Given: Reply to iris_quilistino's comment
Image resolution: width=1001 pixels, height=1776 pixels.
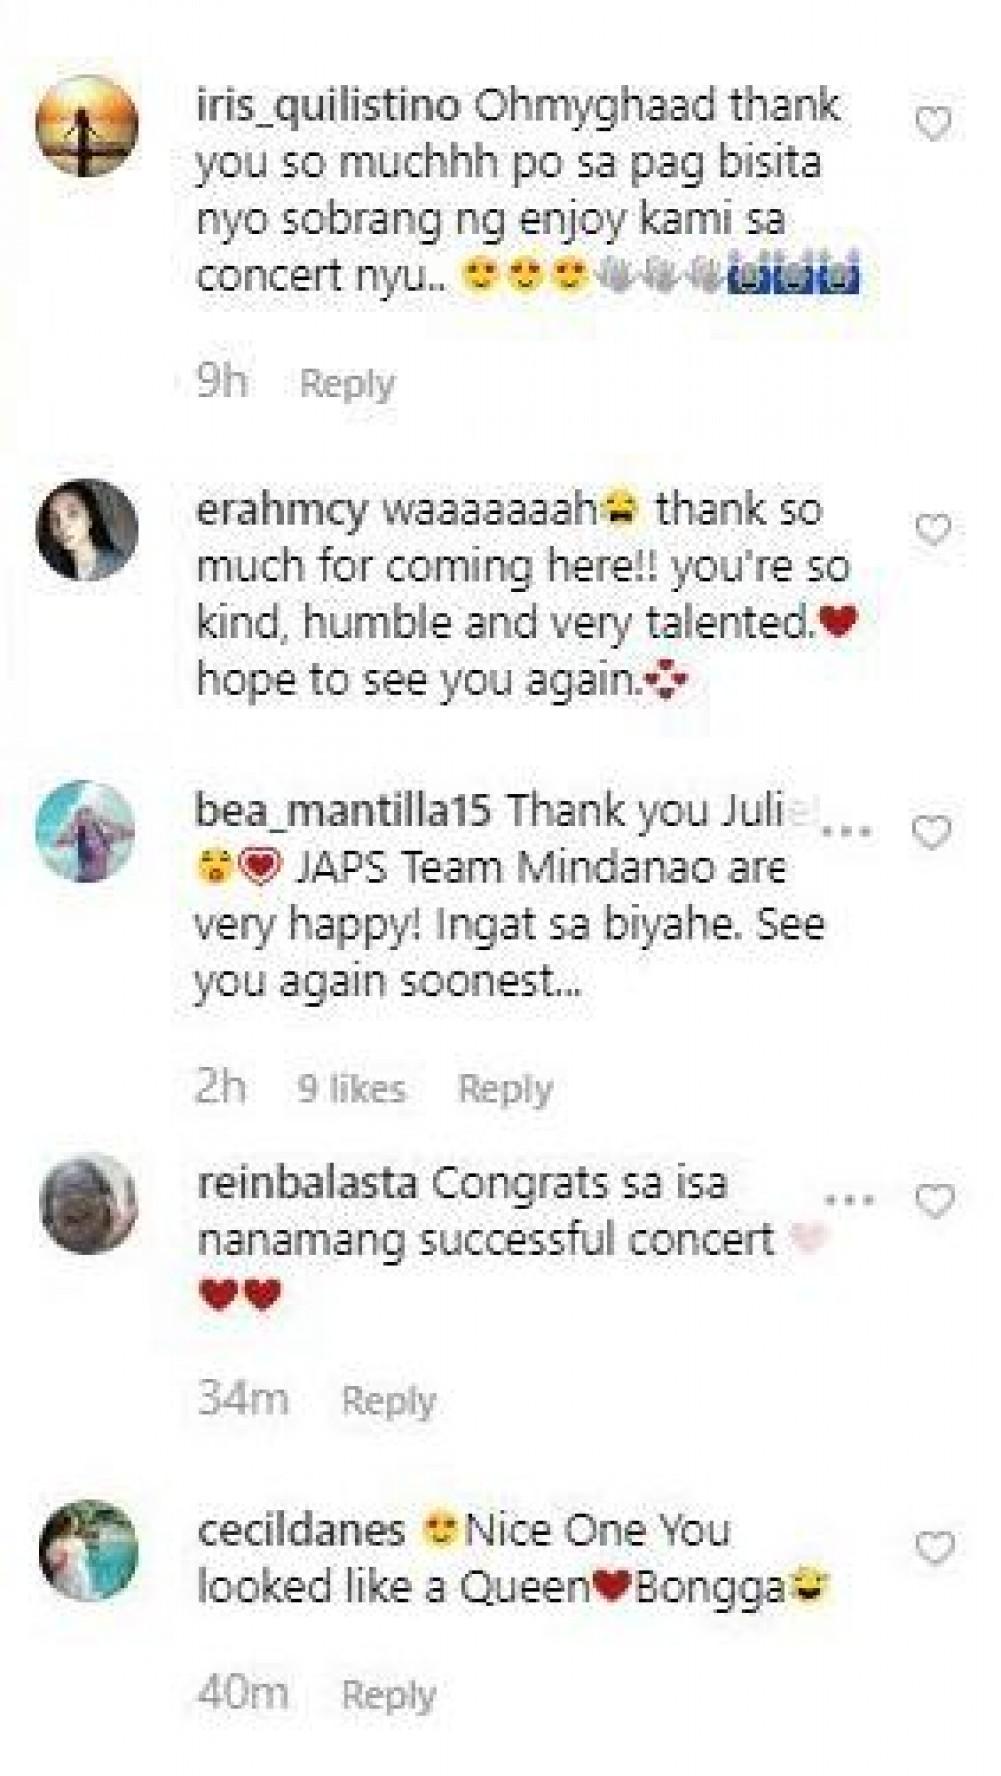Looking at the screenshot, I should [347, 384].
